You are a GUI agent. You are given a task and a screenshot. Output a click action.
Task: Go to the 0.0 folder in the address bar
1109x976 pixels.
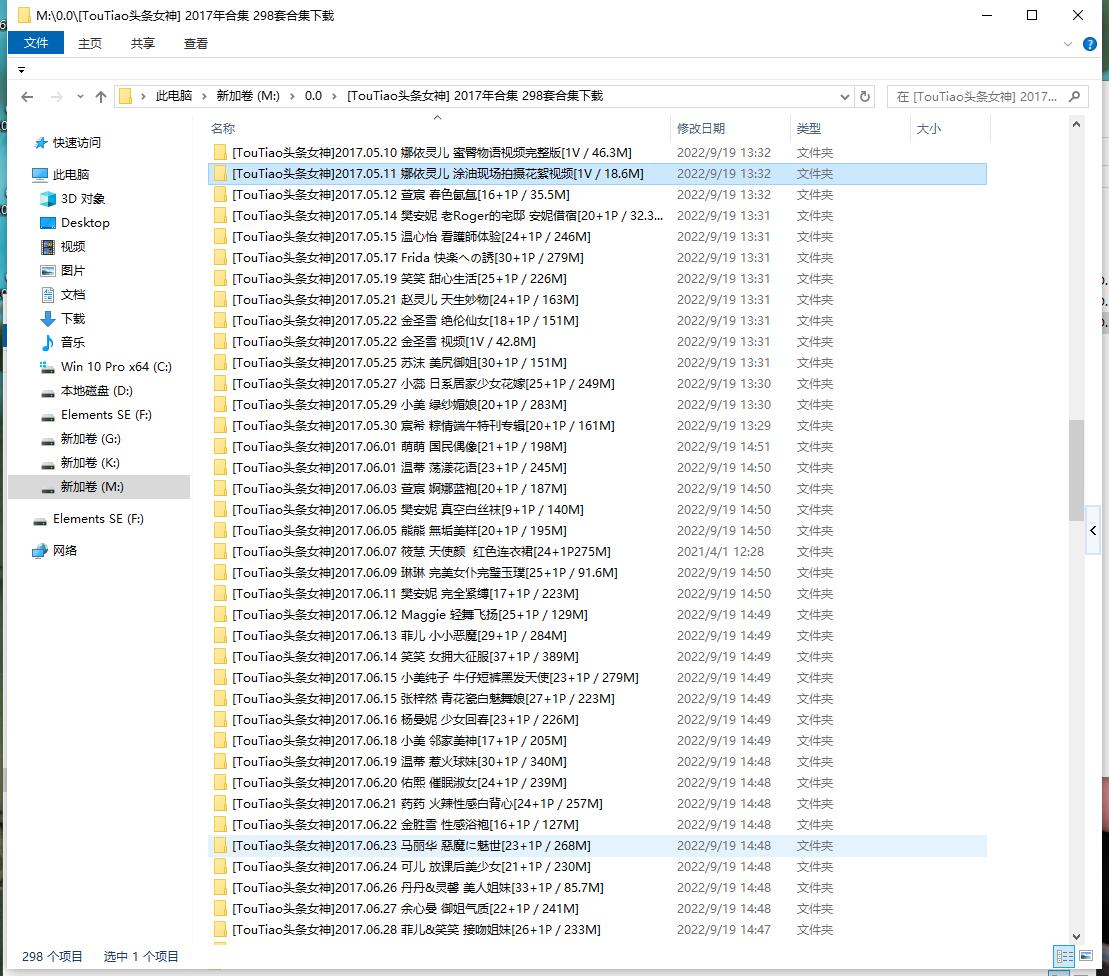click(313, 96)
